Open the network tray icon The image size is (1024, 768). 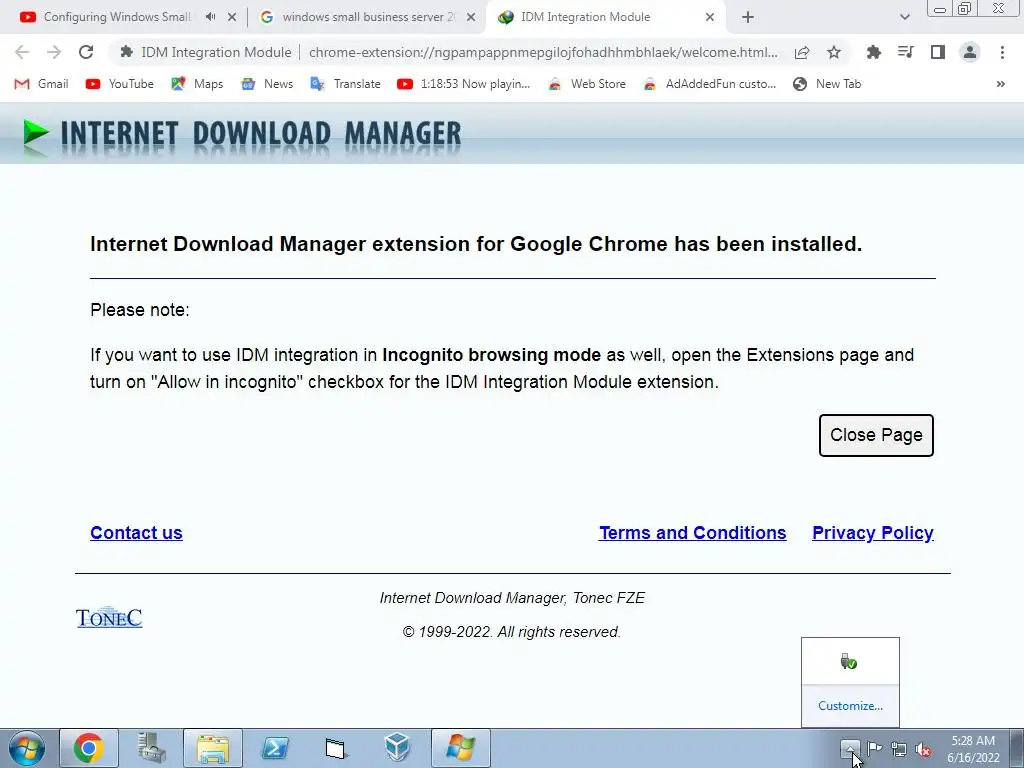click(x=899, y=749)
